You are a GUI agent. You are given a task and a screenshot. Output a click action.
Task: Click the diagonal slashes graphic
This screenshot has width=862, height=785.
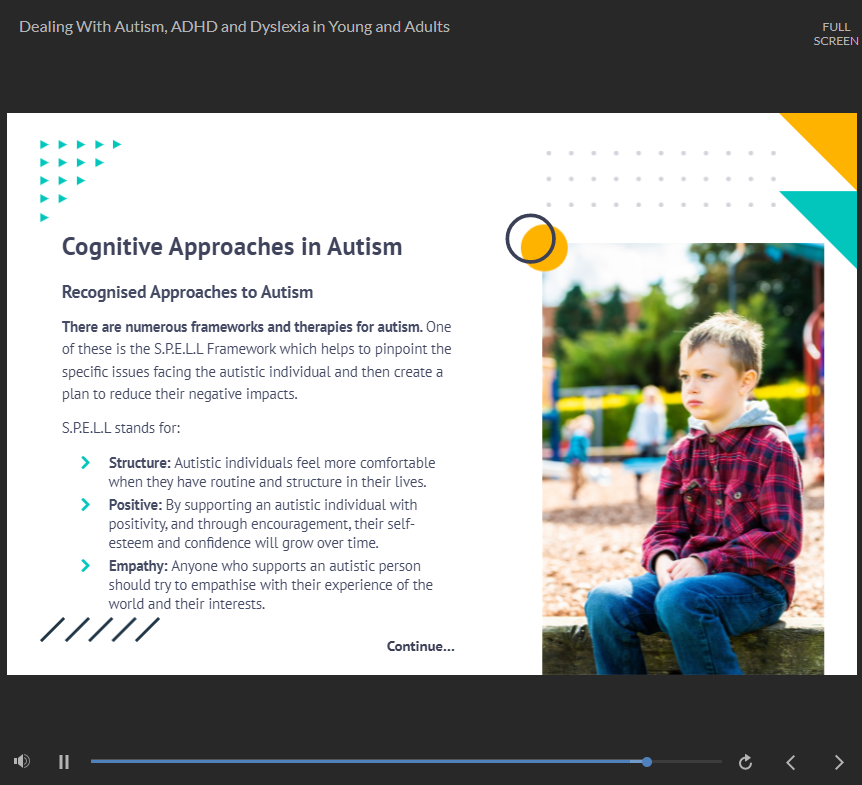point(100,630)
